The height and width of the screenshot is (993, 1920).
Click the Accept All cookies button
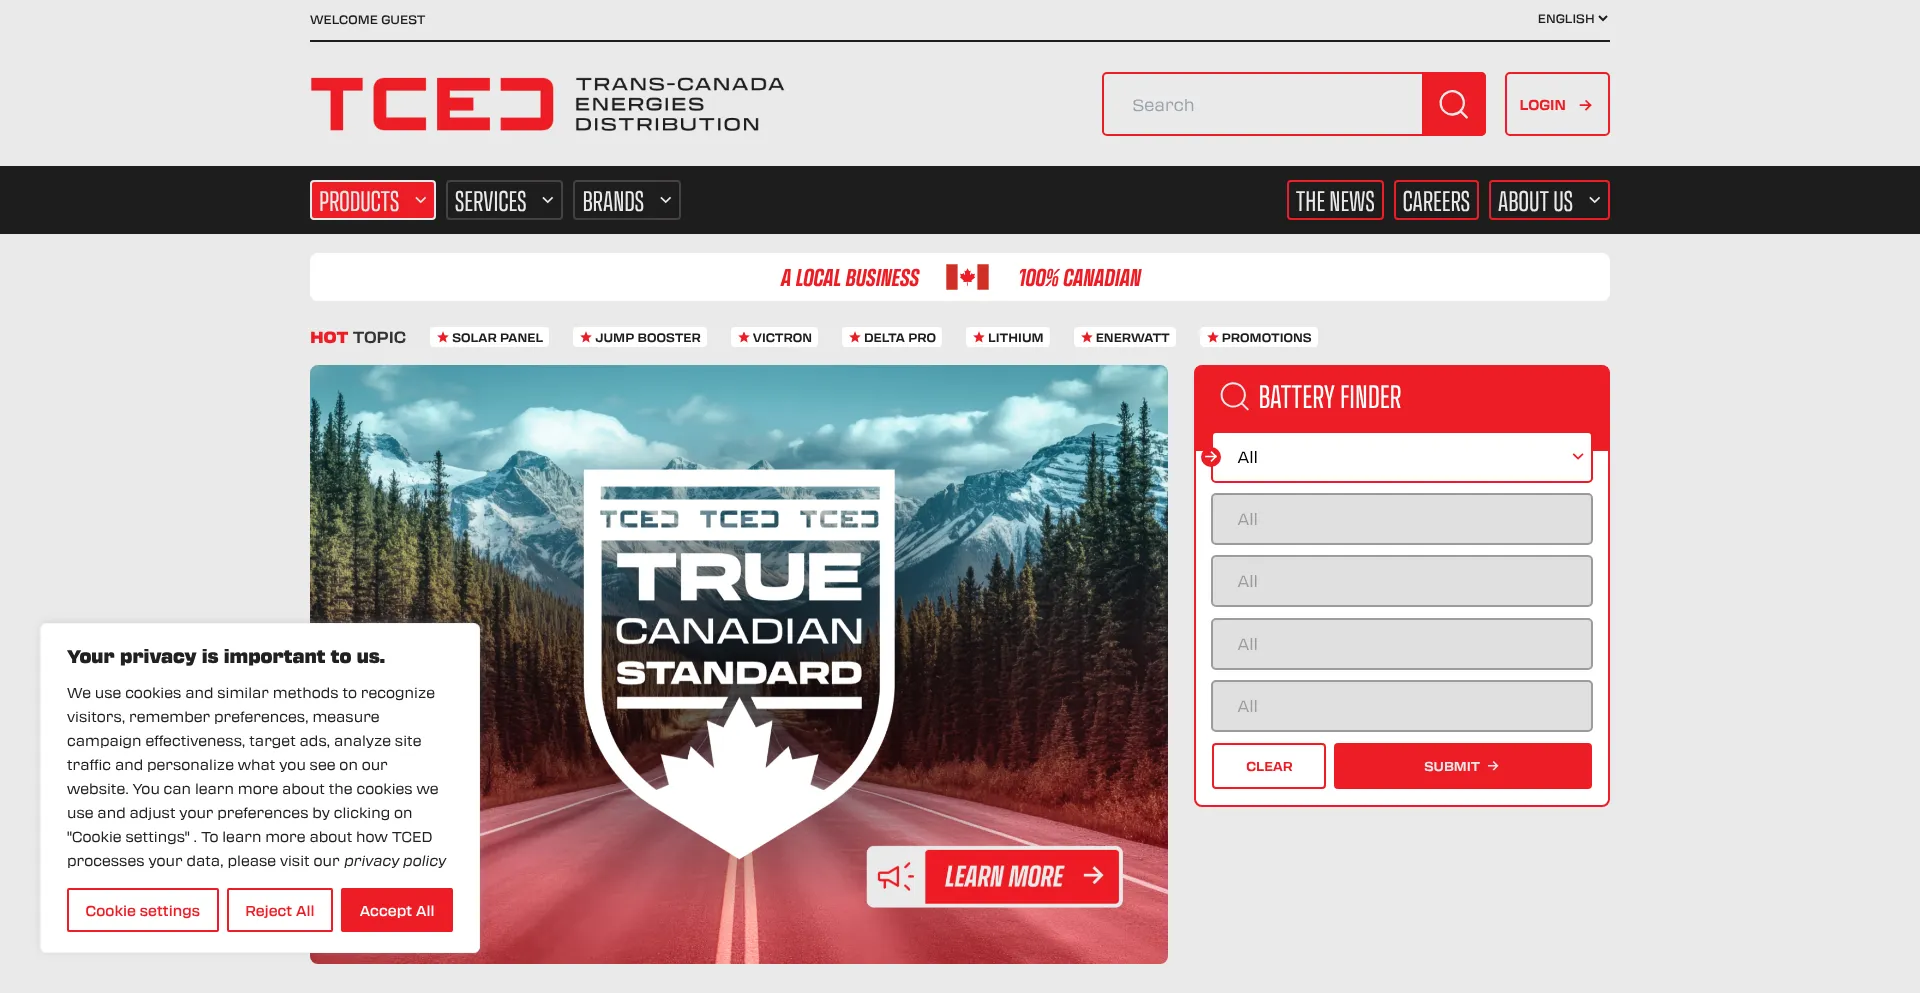click(x=397, y=910)
